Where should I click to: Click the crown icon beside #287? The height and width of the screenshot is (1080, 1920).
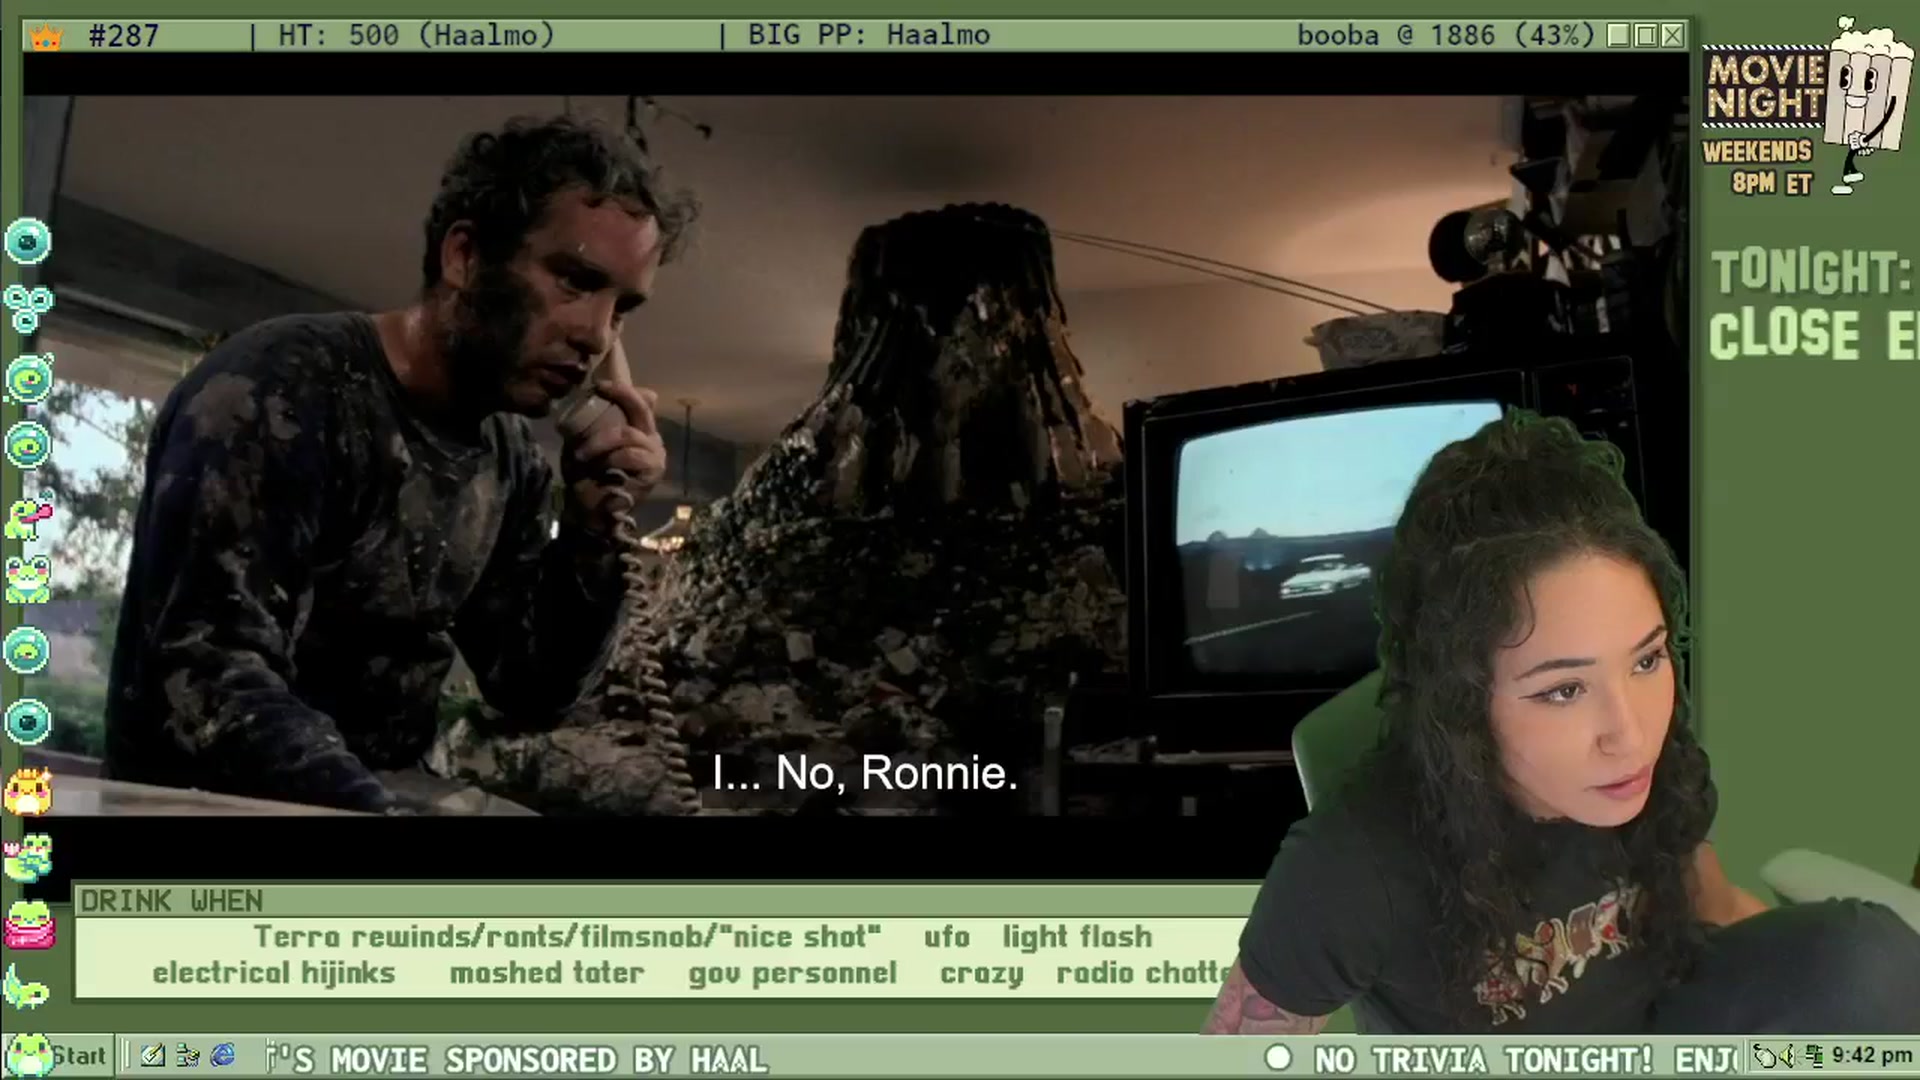tap(46, 37)
